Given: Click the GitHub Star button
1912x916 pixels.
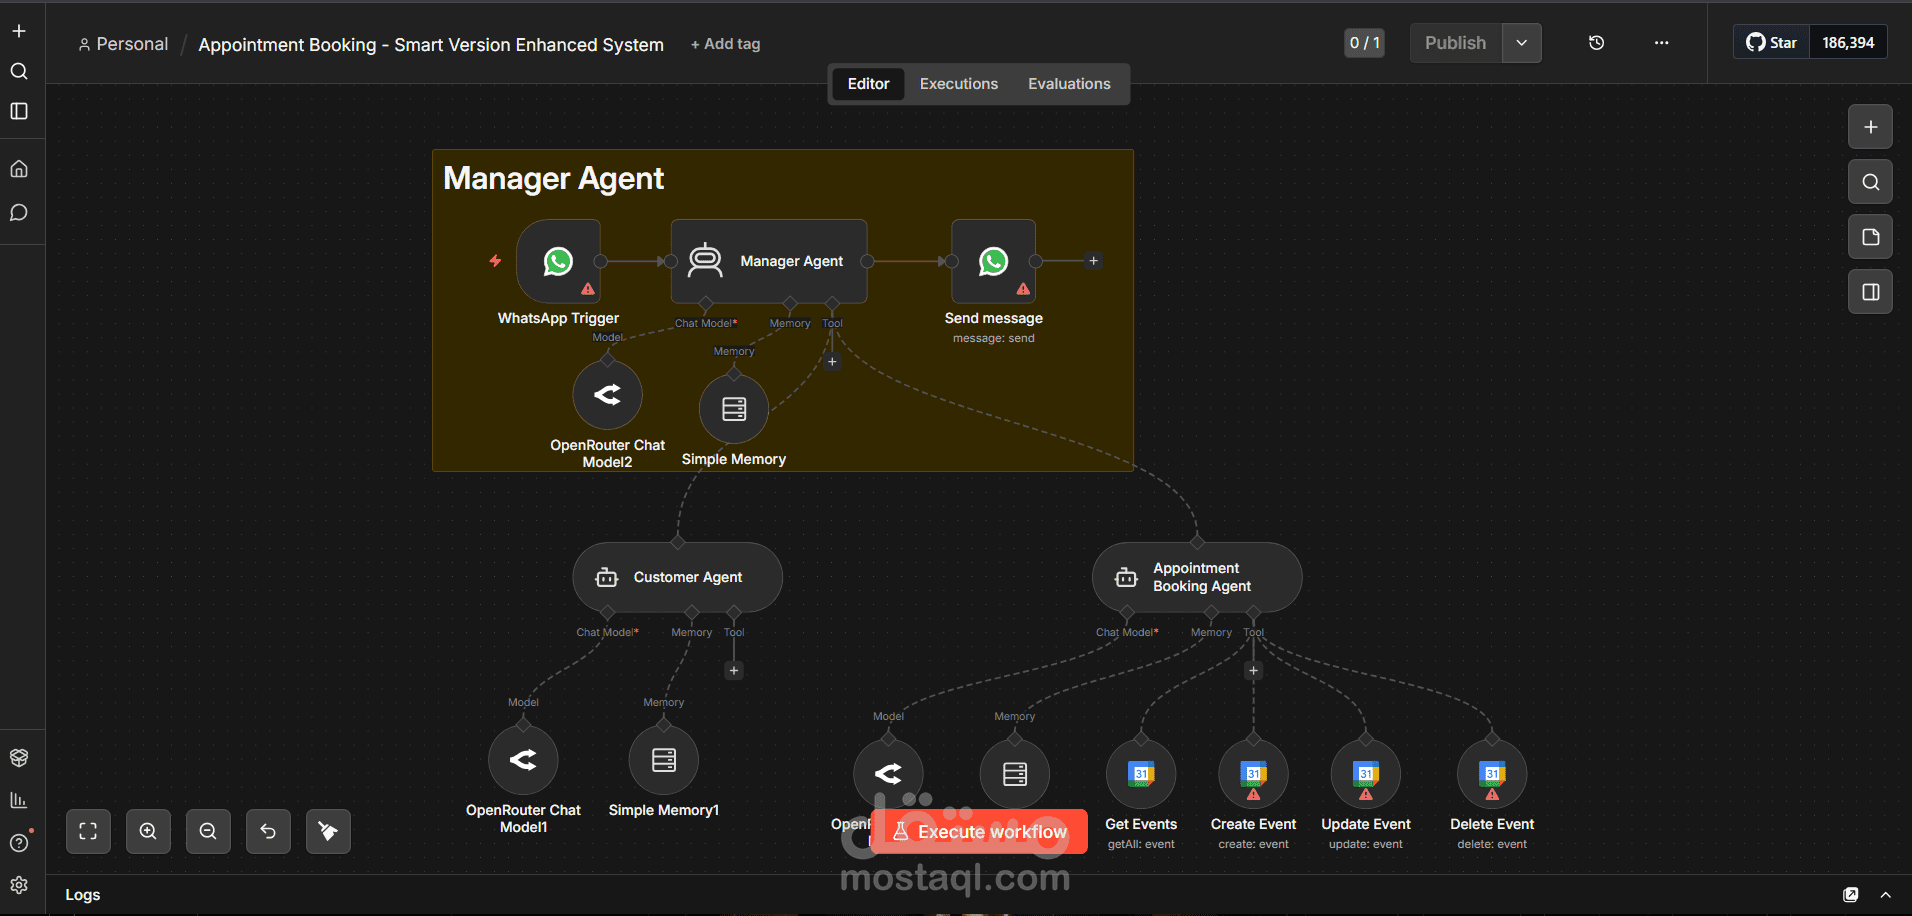Looking at the screenshot, I should click(x=1771, y=42).
